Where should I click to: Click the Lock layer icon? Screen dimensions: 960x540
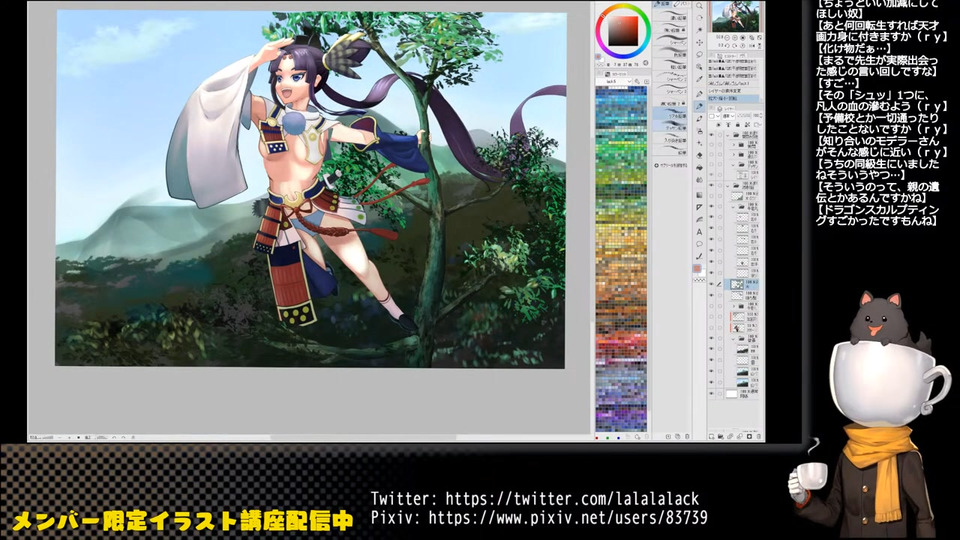tap(738, 124)
